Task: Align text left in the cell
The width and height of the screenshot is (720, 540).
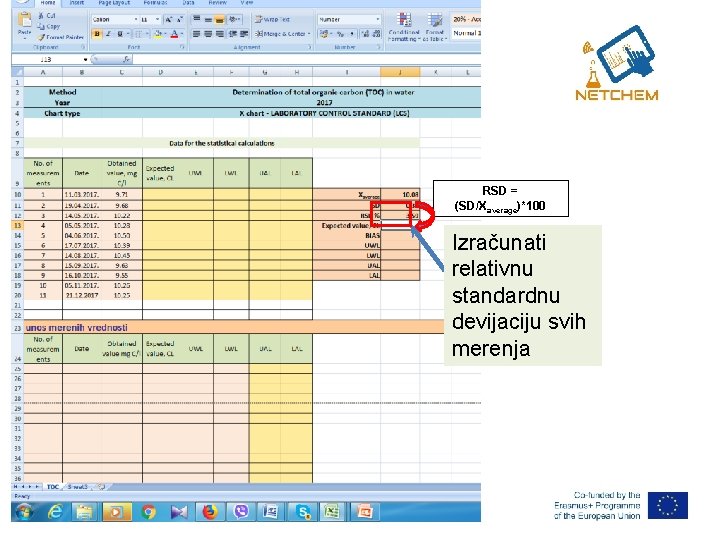Action: tap(196, 34)
